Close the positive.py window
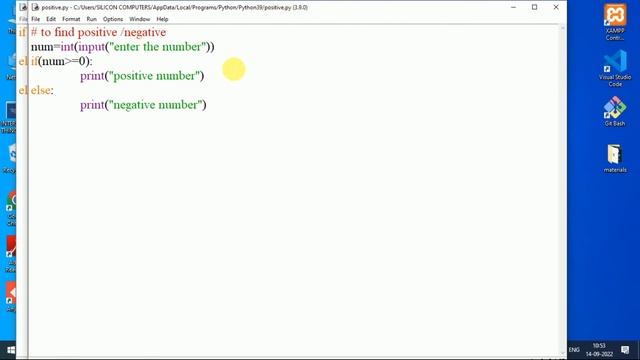 556,7
